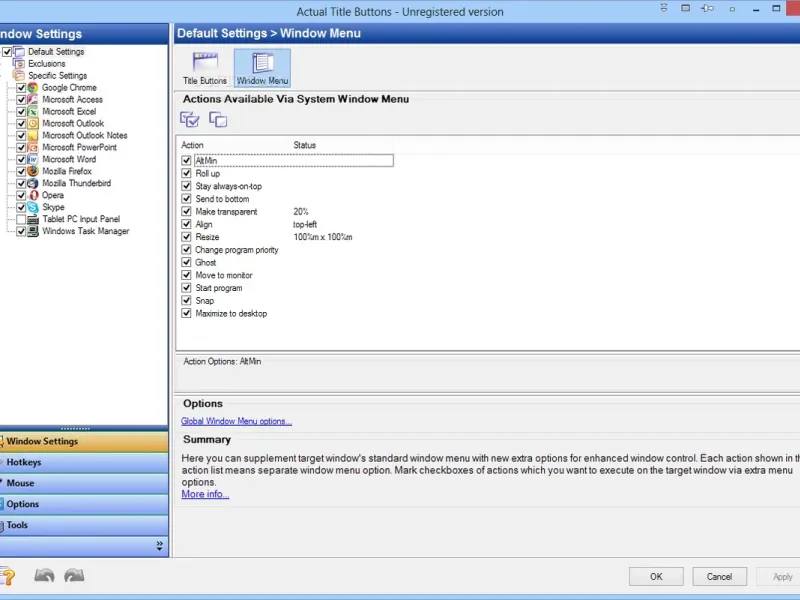The width and height of the screenshot is (800, 600).
Task: Uncheck the Roll up action
Action: [x=187, y=173]
